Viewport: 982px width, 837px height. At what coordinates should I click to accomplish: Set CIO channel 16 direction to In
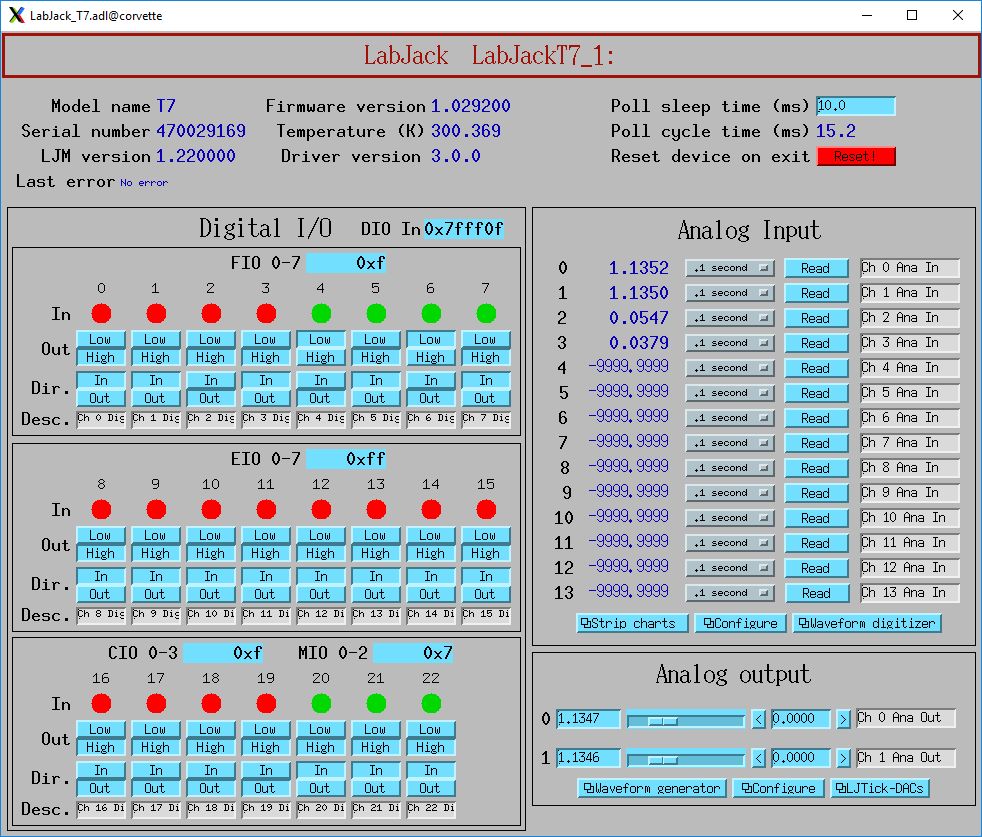point(100,770)
